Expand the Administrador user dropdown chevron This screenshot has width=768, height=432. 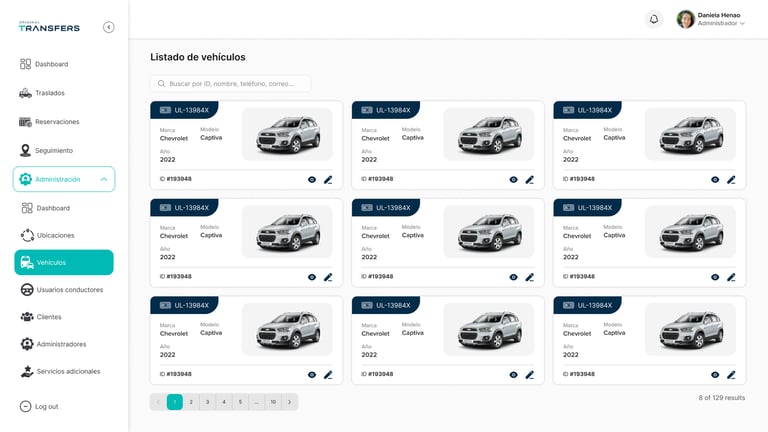[743, 24]
